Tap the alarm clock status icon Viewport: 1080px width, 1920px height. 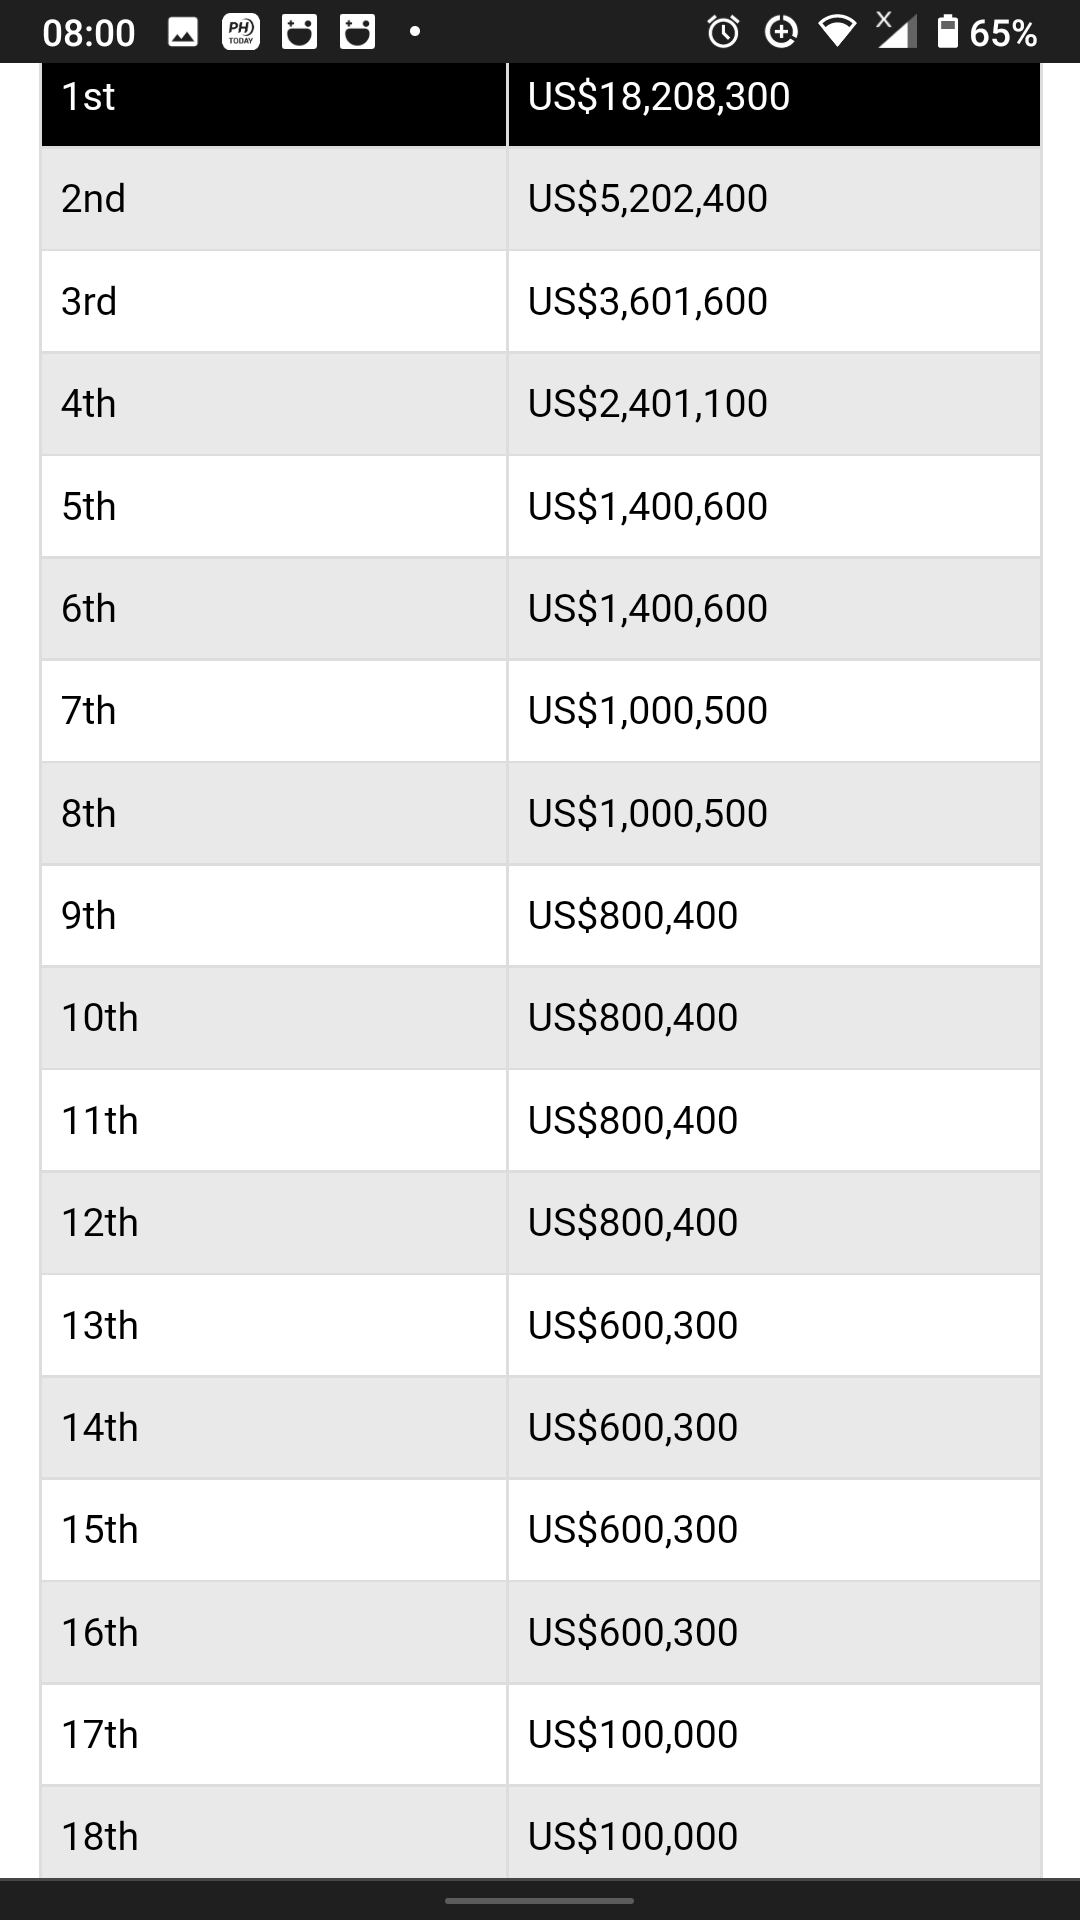[x=723, y=33]
